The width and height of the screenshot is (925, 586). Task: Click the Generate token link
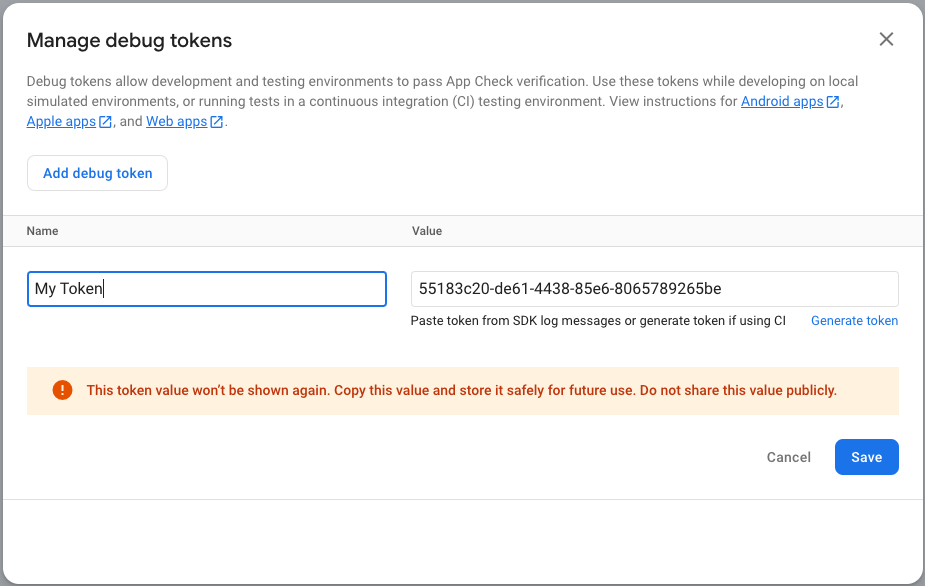click(854, 320)
